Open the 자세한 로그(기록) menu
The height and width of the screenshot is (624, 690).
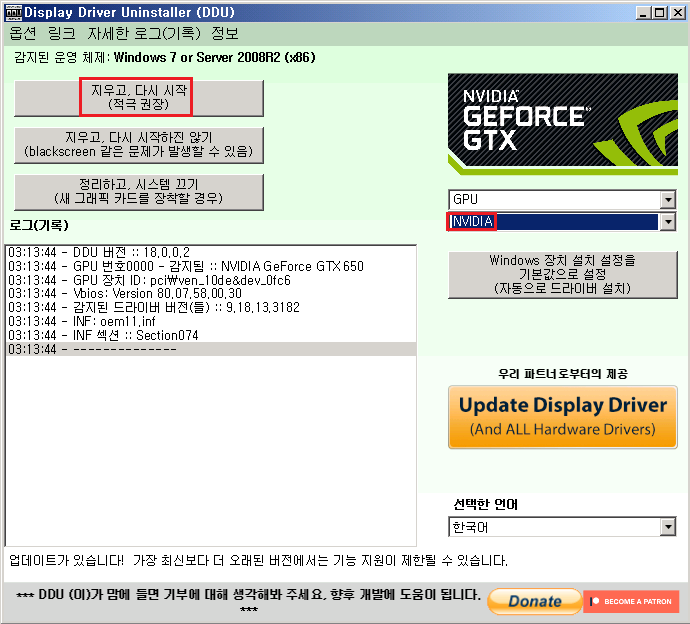click(144, 33)
